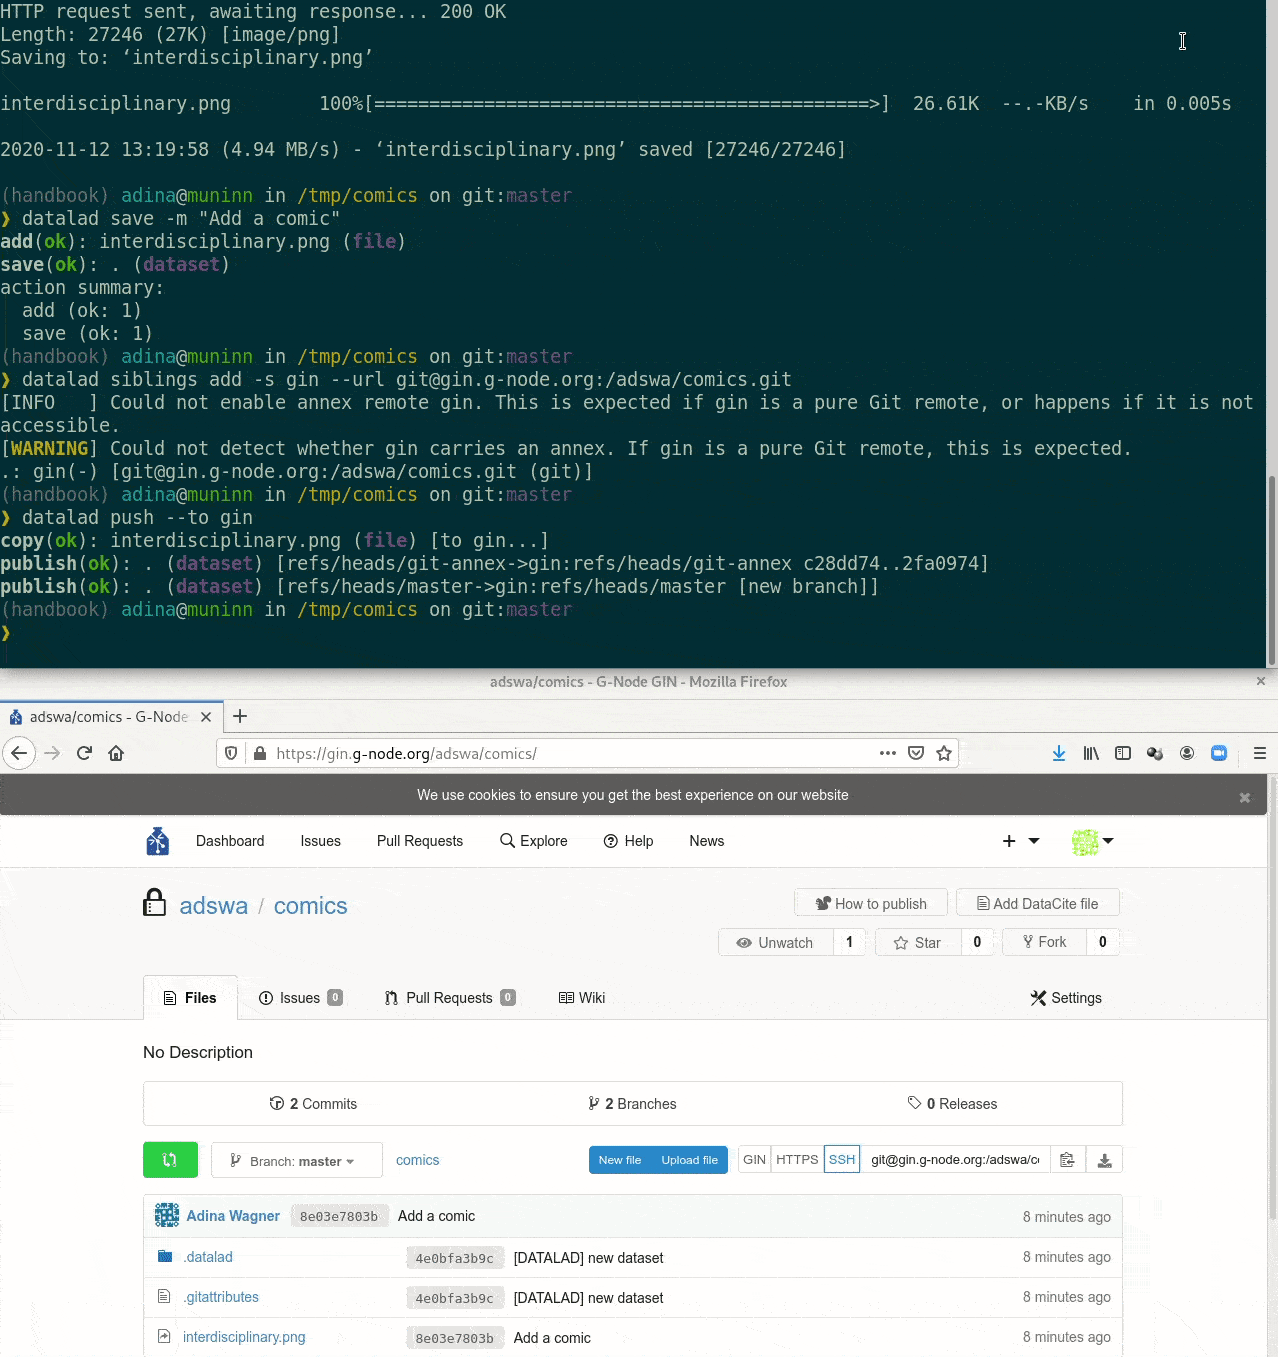
Task: Click the download repository icon
Action: tap(1104, 1160)
